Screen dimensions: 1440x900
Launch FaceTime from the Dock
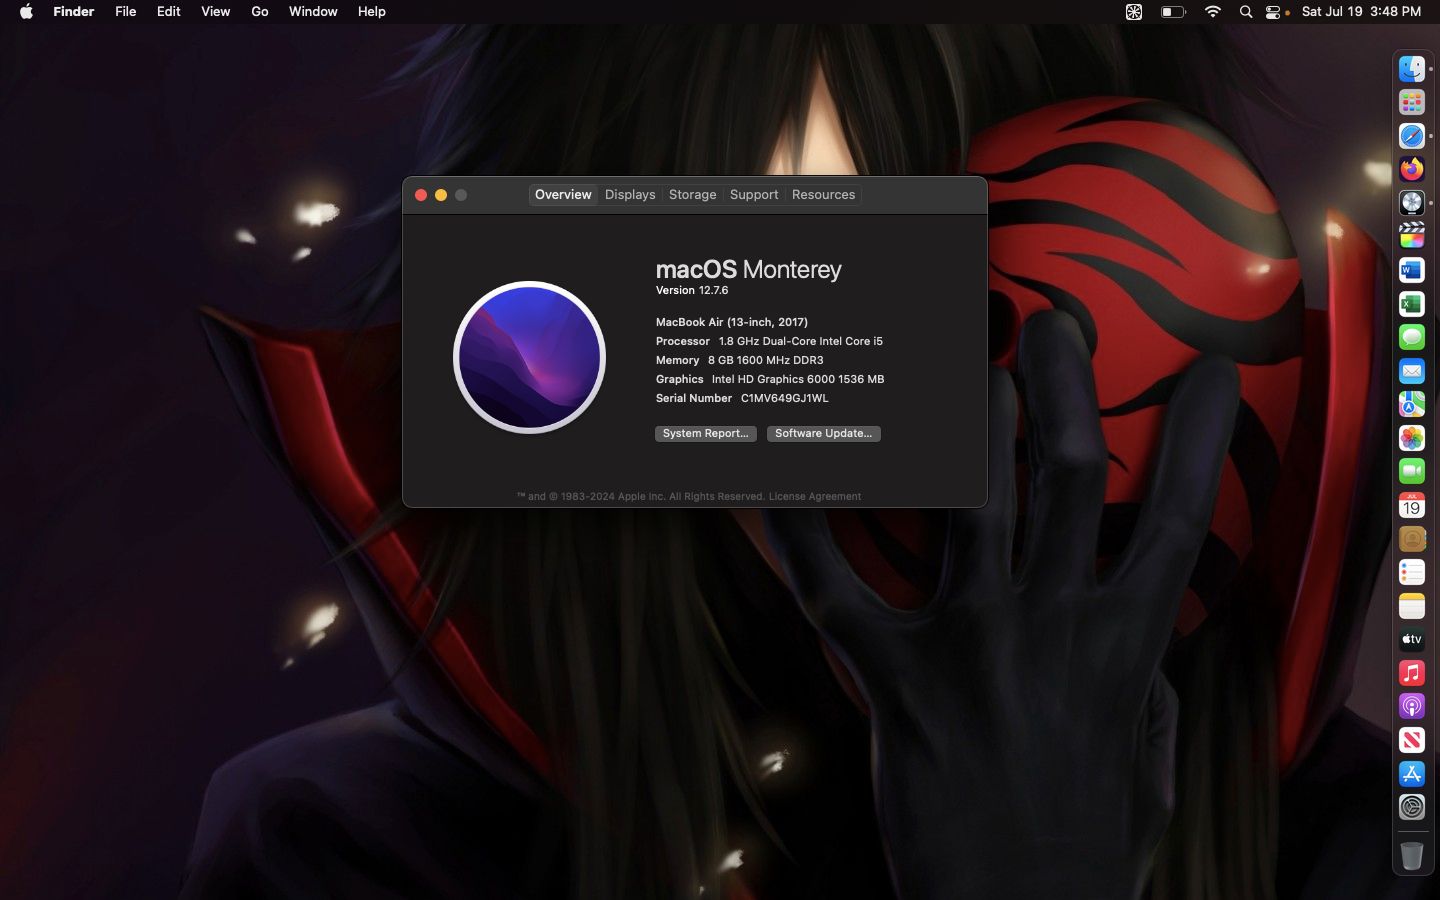pos(1411,471)
